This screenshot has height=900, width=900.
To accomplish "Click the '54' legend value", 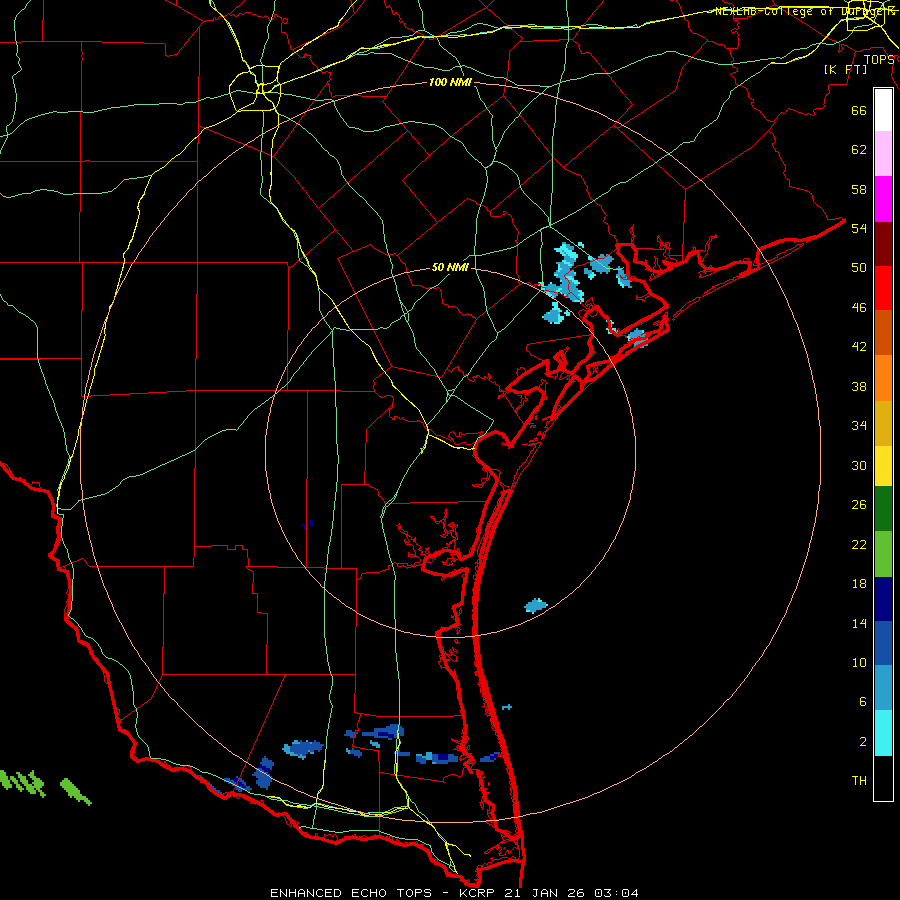I will (859, 228).
